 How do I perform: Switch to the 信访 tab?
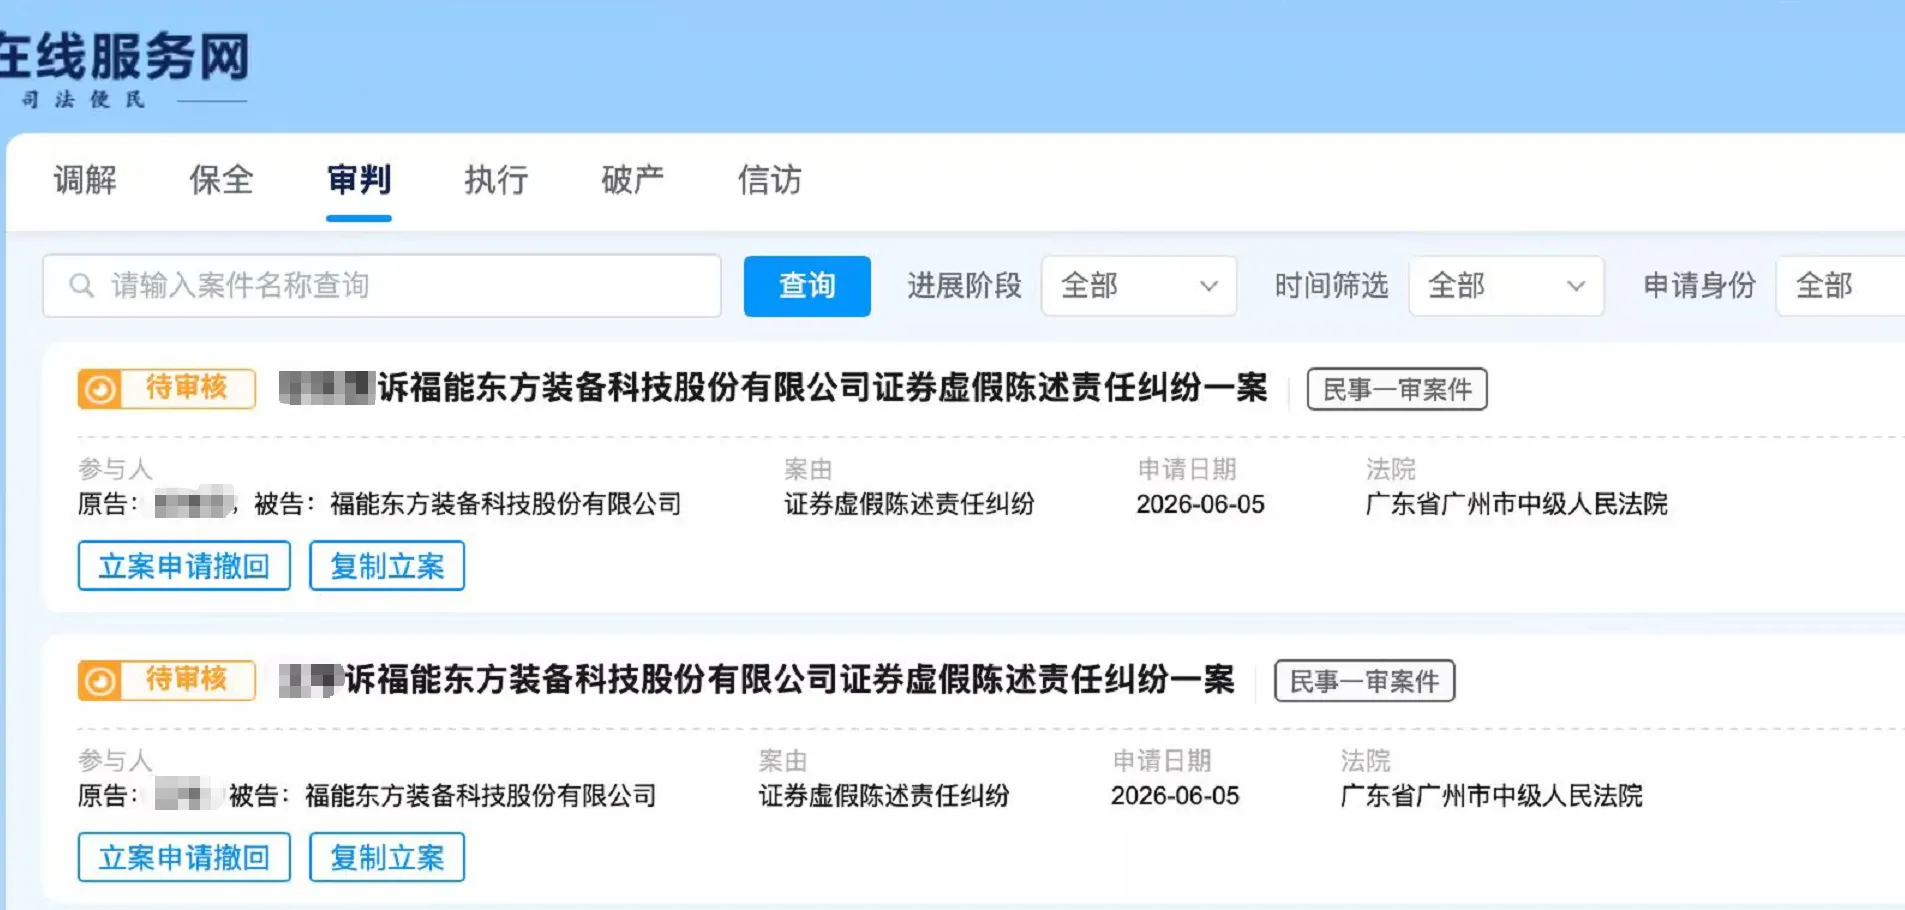(x=770, y=180)
